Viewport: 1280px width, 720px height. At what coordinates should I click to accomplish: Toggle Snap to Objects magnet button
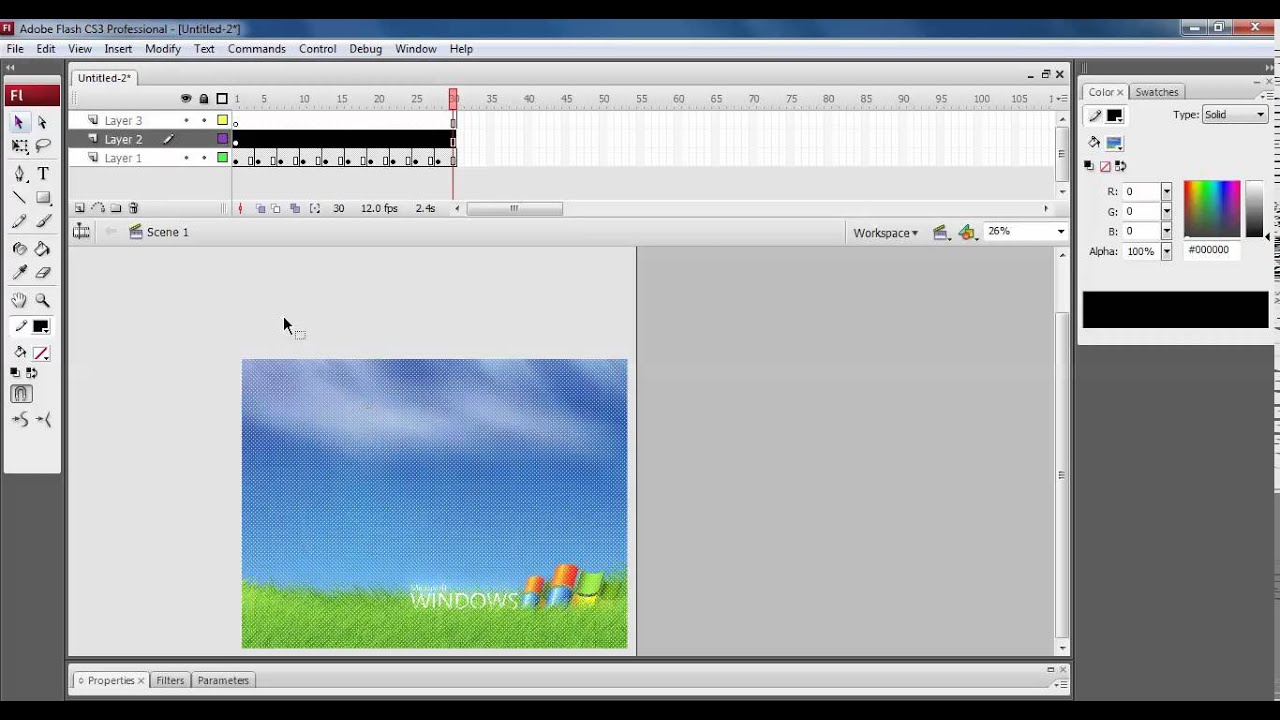click(21, 394)
